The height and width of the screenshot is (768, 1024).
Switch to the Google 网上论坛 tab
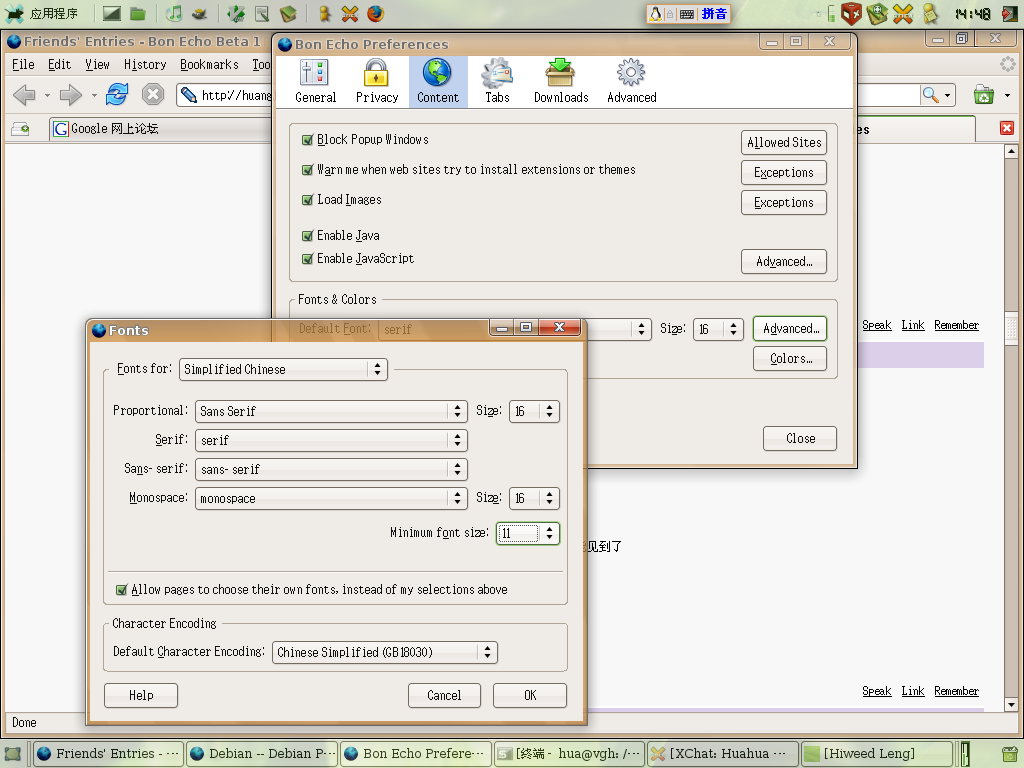point(161,129)
